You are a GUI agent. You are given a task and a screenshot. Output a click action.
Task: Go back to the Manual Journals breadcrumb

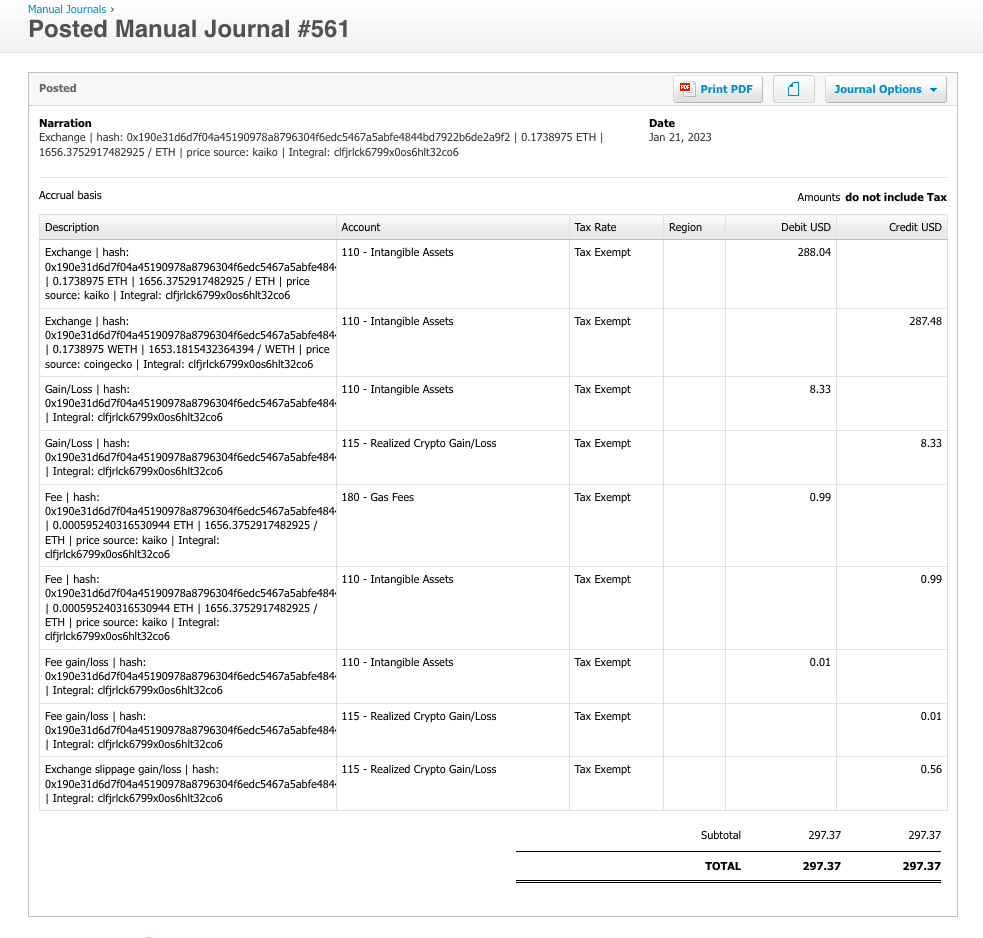point(66,9)
